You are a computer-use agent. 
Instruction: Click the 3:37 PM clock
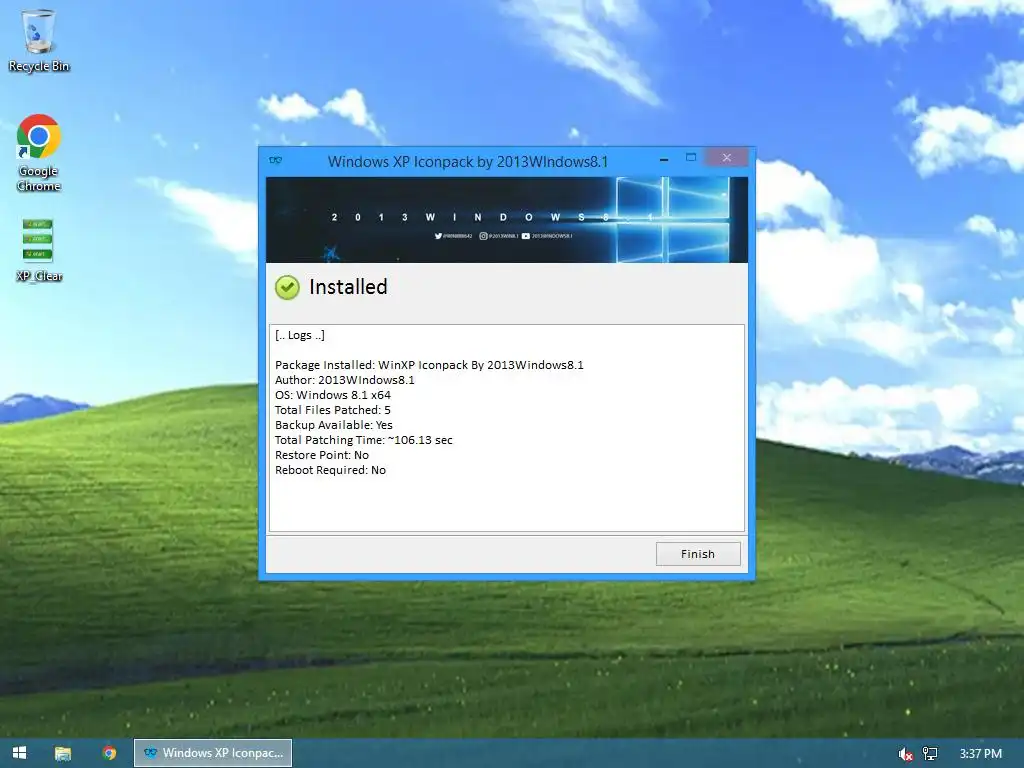coord(980,754)
